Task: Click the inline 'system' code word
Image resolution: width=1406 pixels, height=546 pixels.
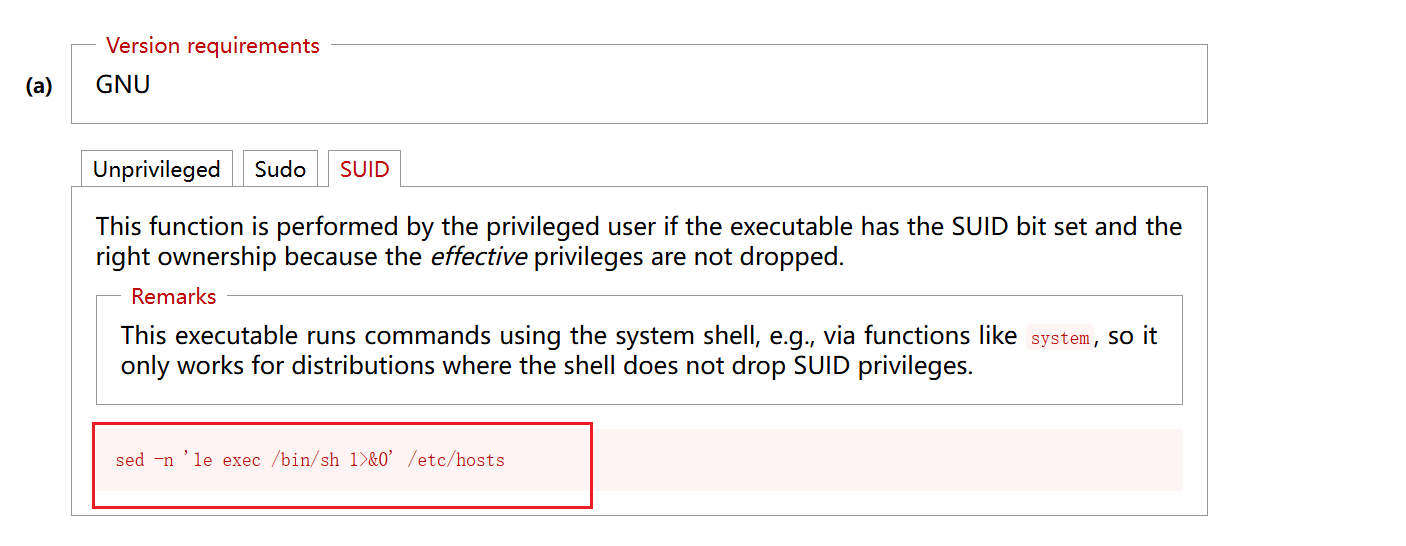Action: (x=1060, y=338)
